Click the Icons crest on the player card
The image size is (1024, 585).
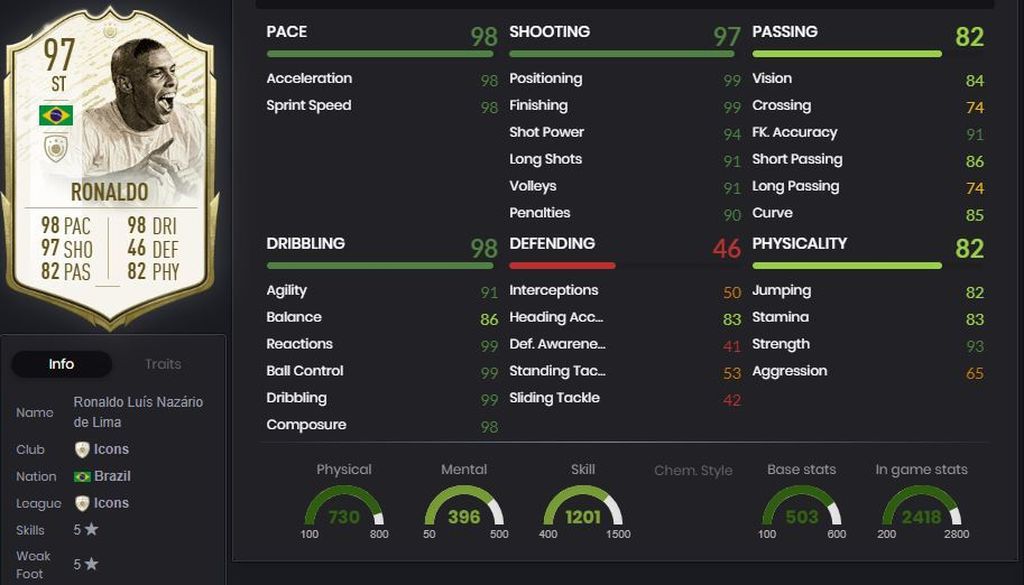tap(56, 148)
